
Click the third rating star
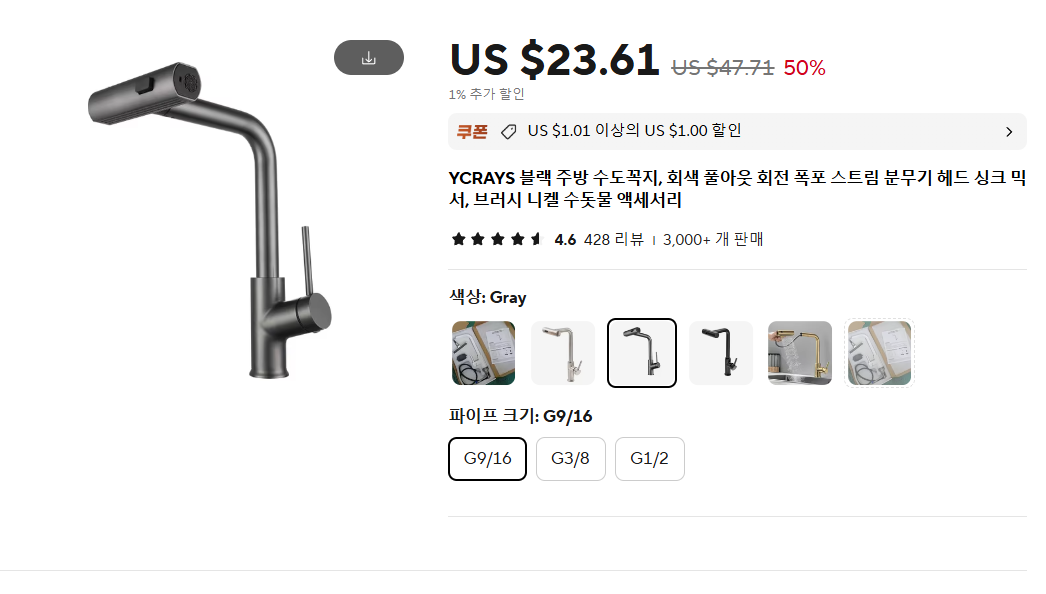pyautogui.click(x=499, y=239)
